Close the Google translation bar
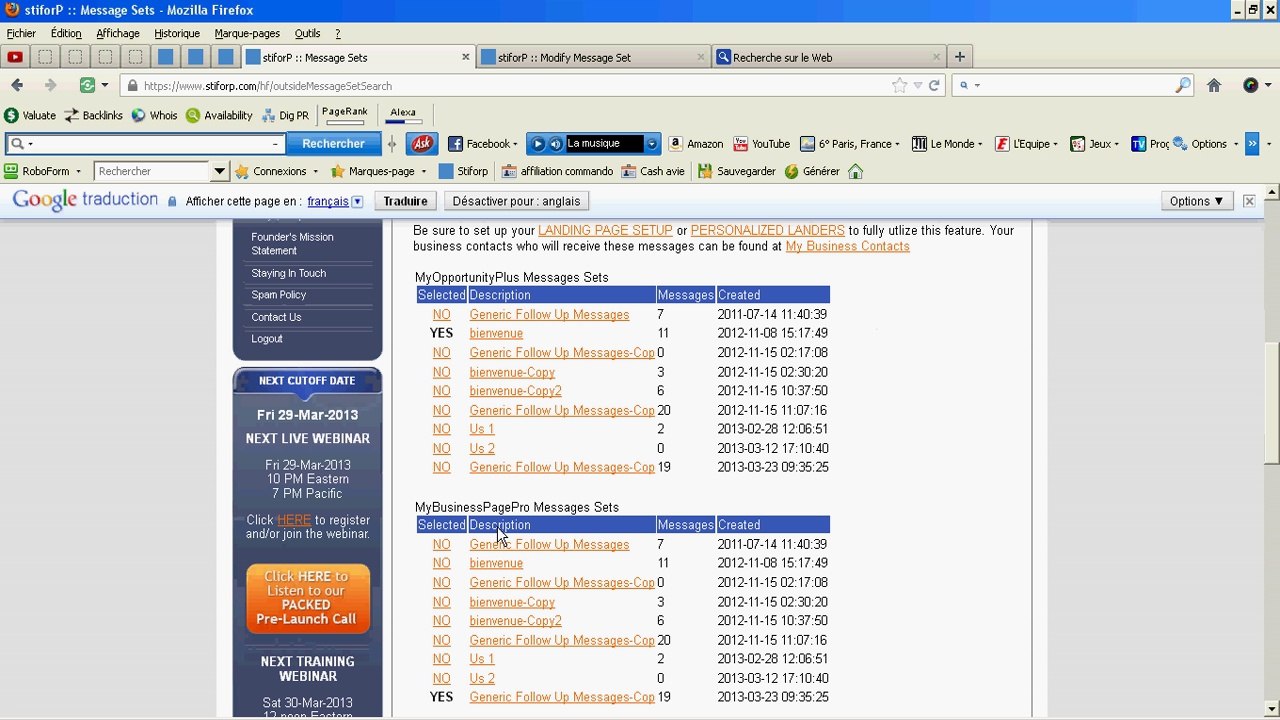Image resolution: width=1280 pixels, height=720 pixels. (1249, 201)
